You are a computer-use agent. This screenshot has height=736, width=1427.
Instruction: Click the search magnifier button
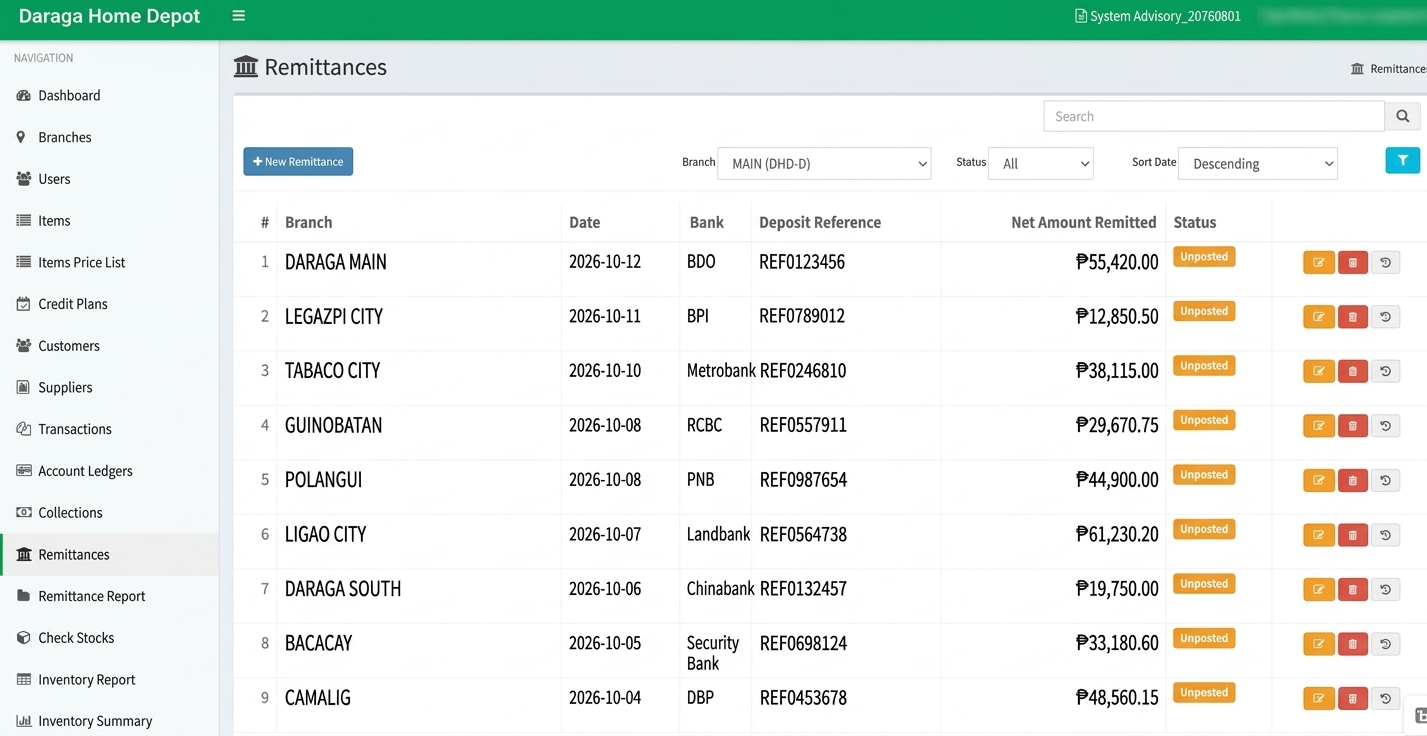click(1403, 116)
